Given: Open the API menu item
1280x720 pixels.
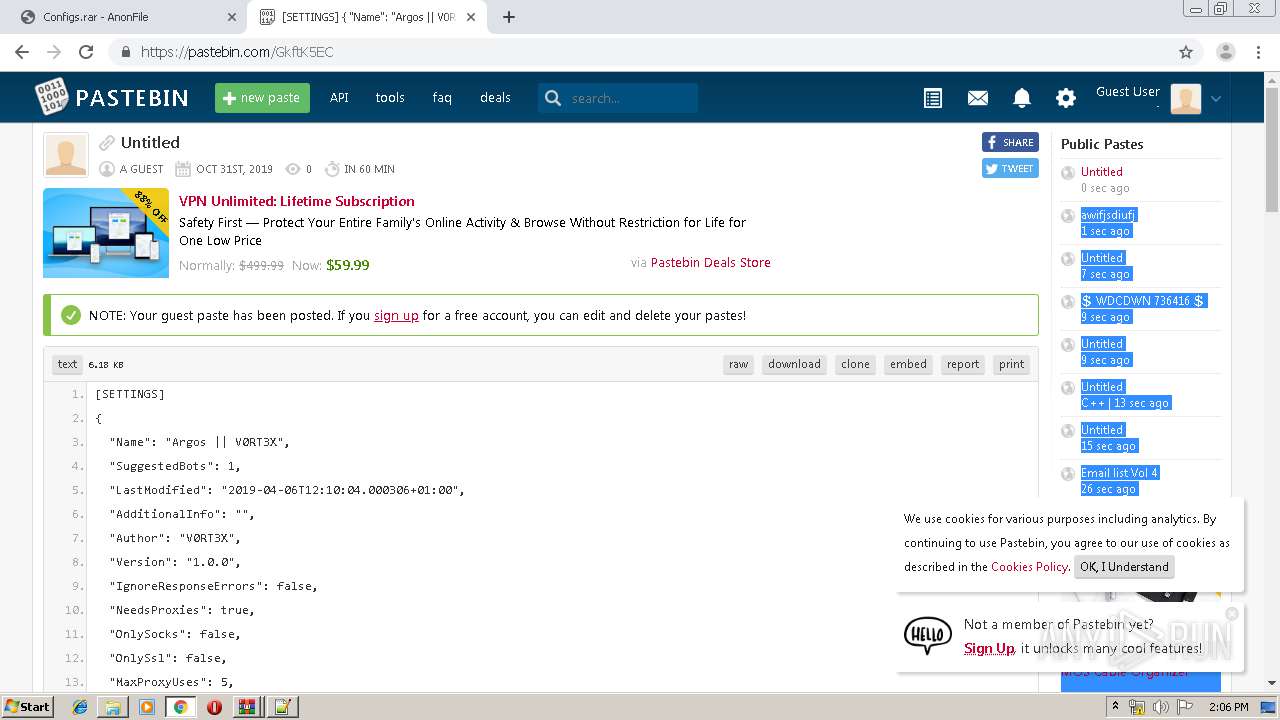Looking at the screenshot, I should 339,98.
